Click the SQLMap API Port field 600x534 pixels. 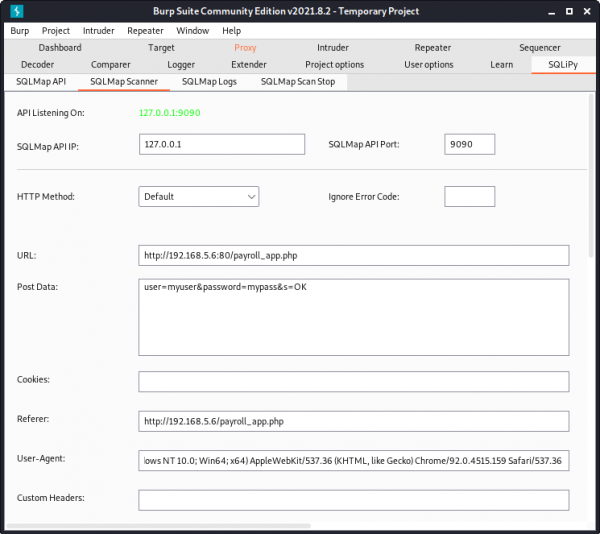click(469, 145)
